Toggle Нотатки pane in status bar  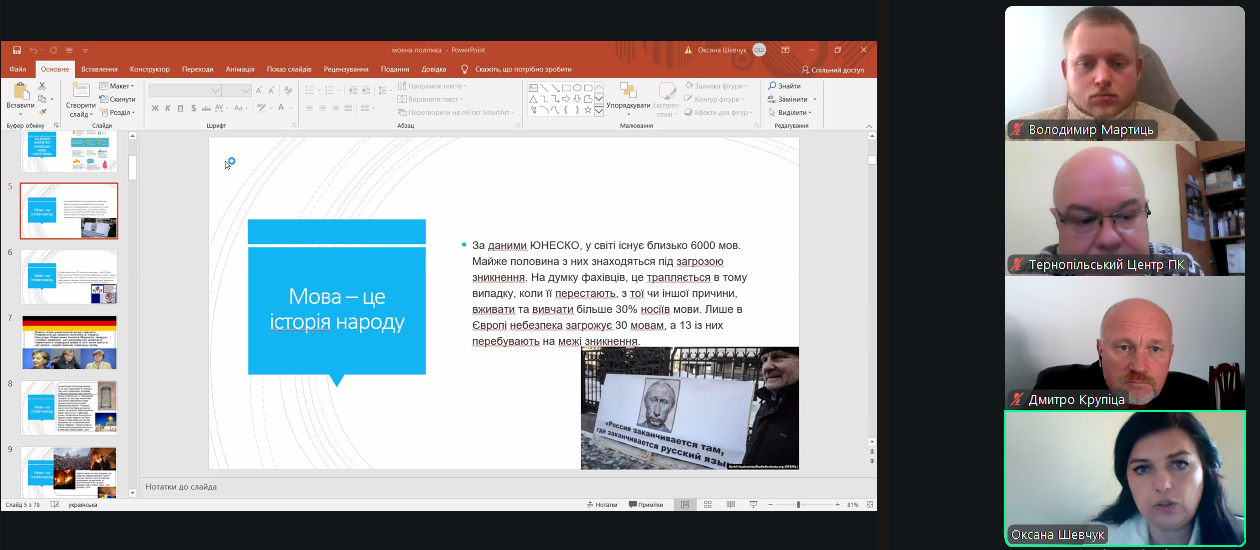[x=601, y=505]
